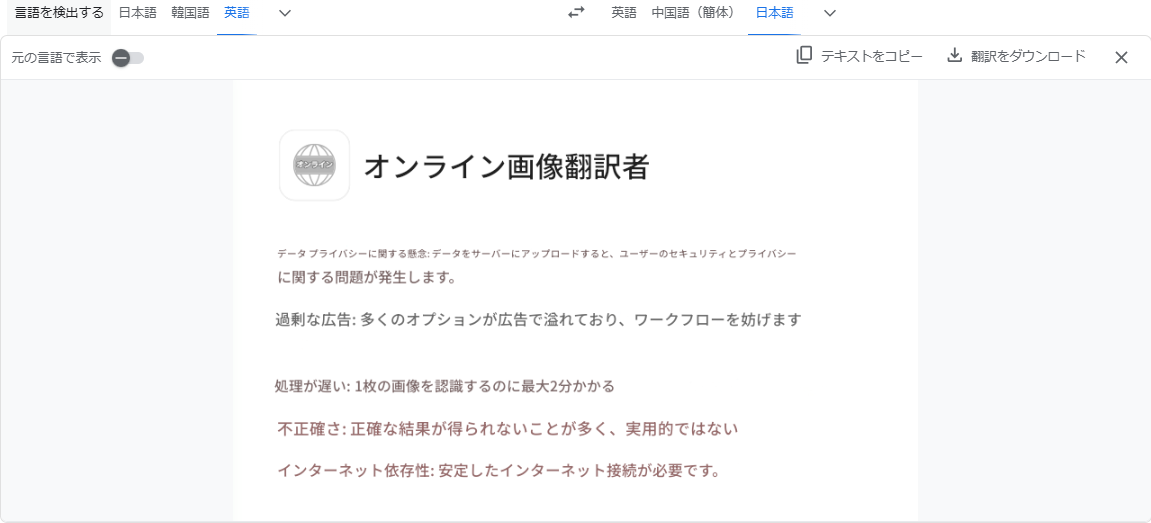
Task: Click the heading オンライン画像翻訳者
Action: (506, 167)
